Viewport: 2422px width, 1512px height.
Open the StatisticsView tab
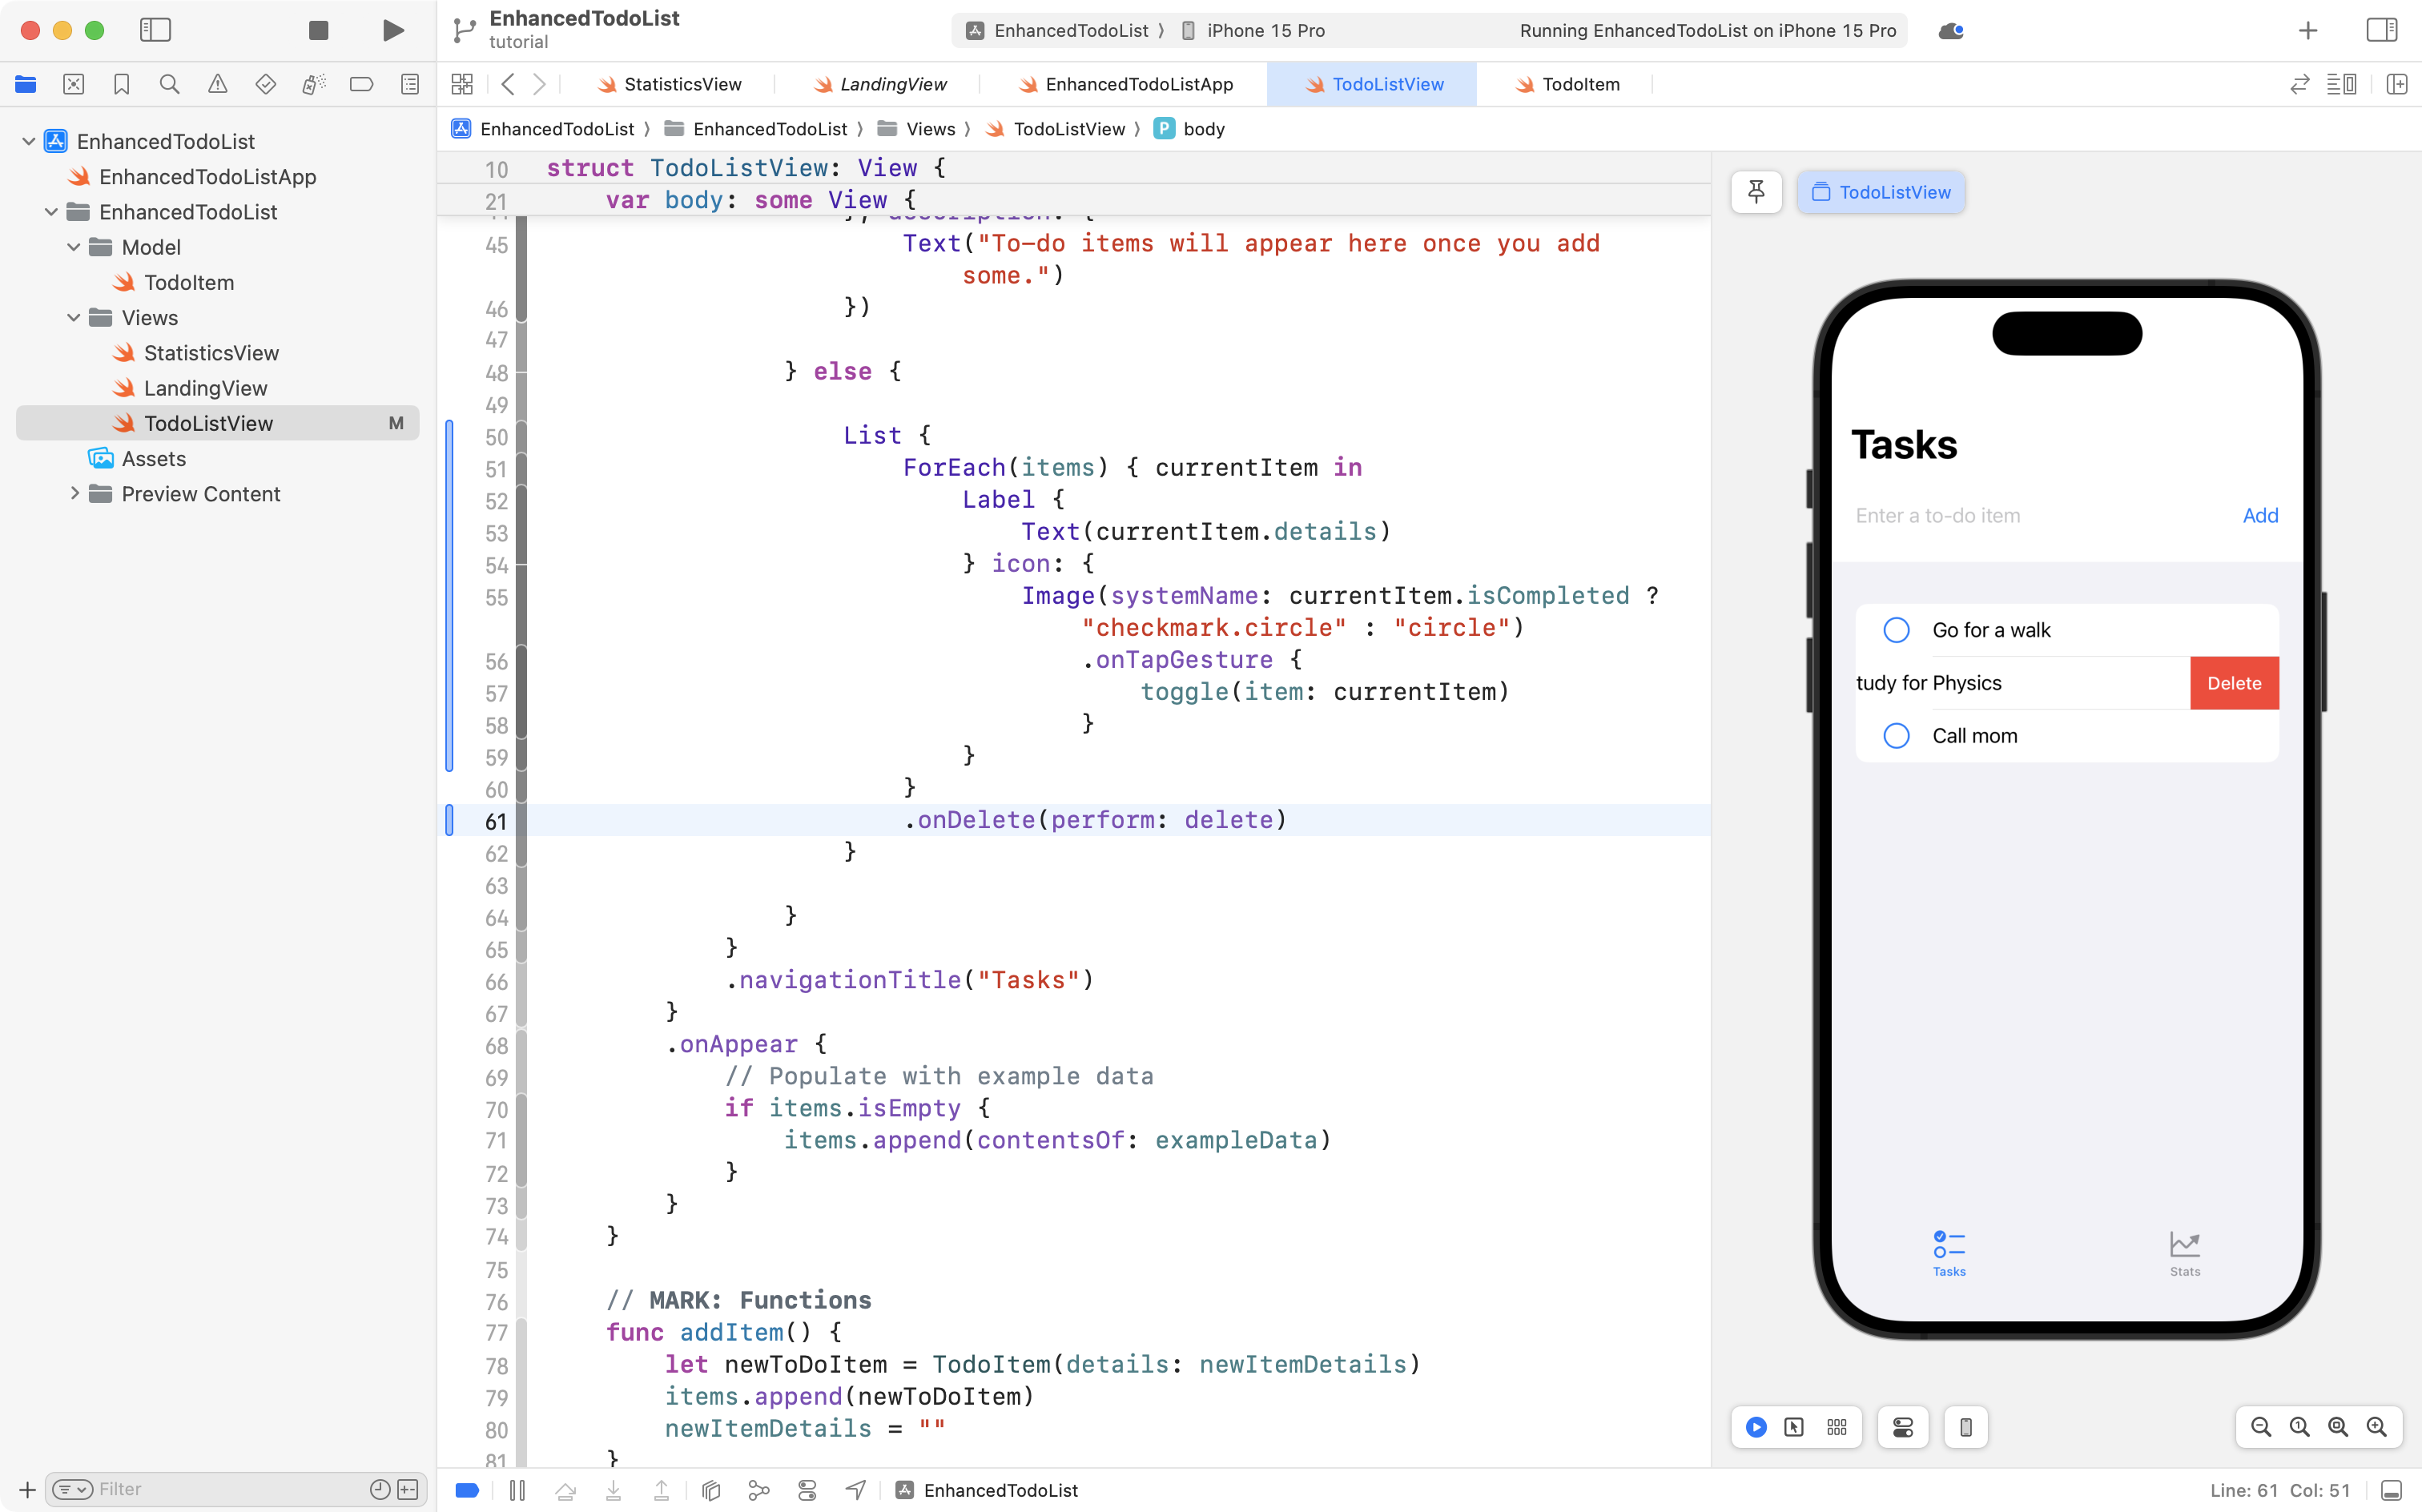click(x=682, y=84)
